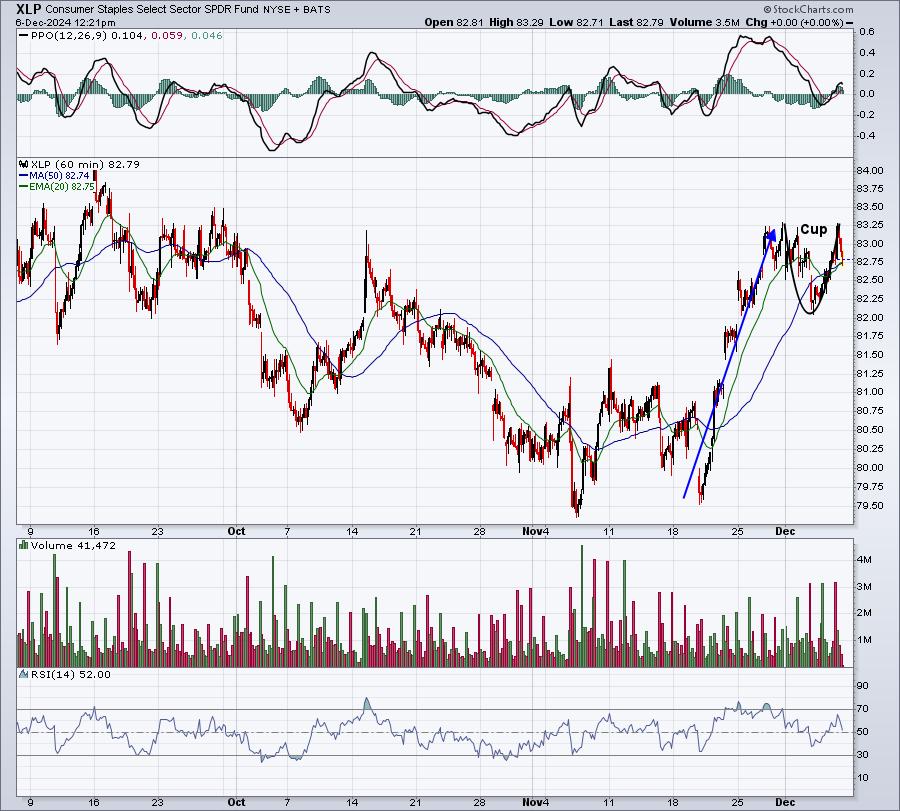
Task: Click the 4M volume axis label
Action: pos(864,560)
